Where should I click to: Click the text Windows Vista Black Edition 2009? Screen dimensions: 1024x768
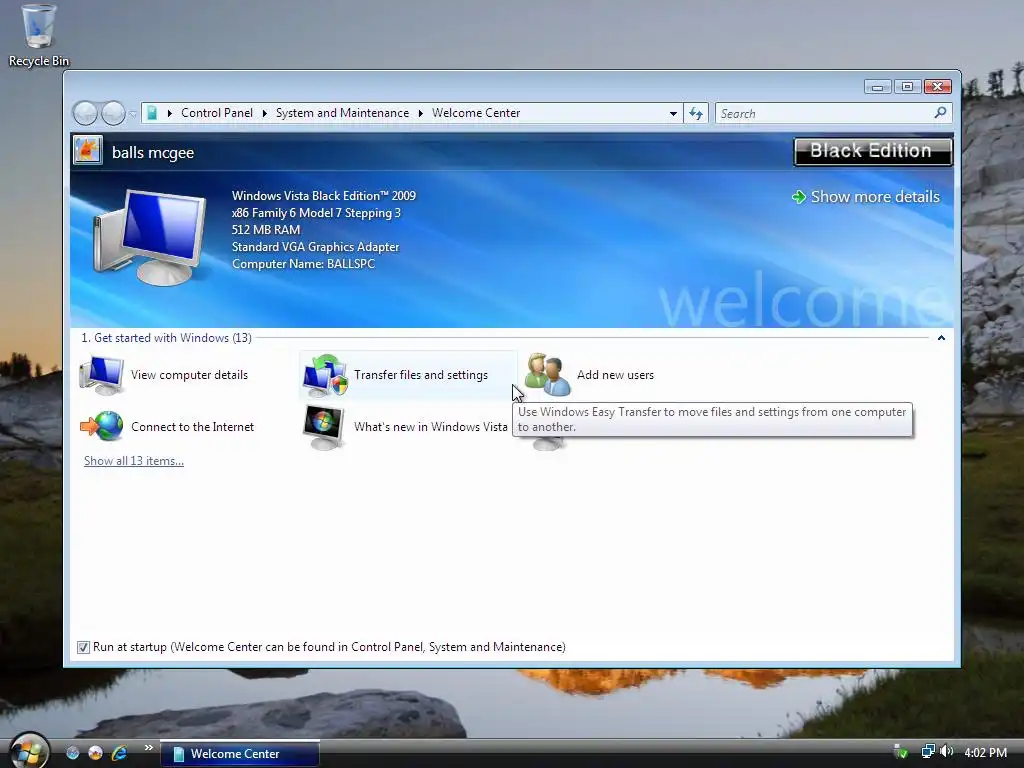(x=323, y=196)
